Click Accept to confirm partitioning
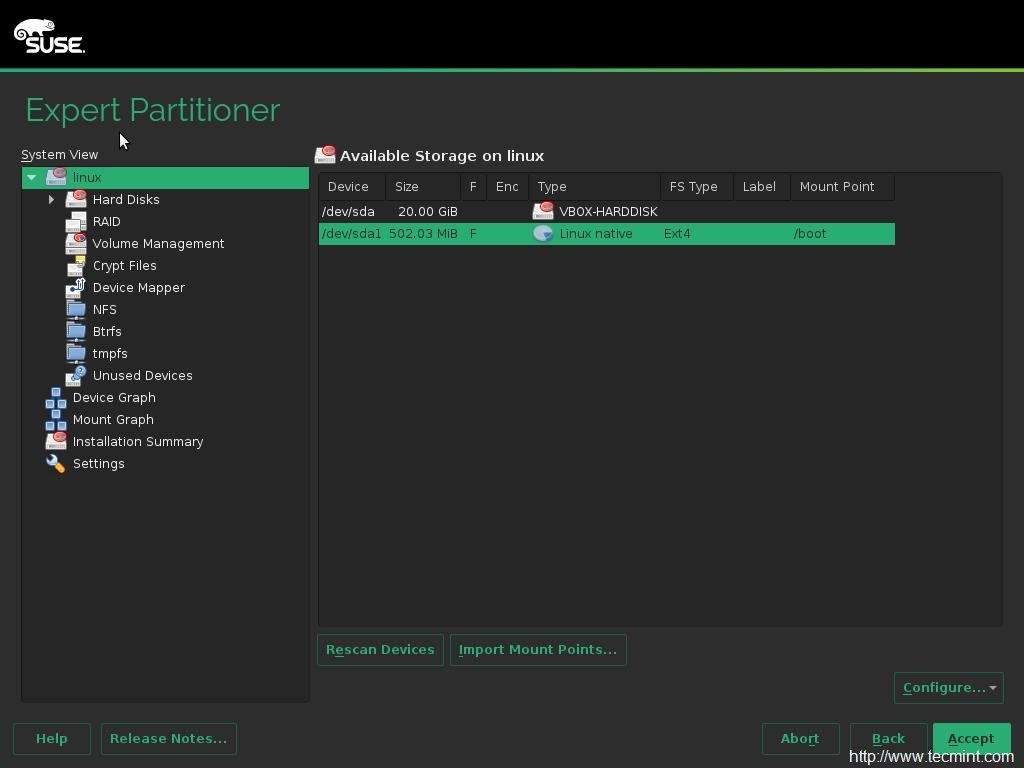 (970, 738)
